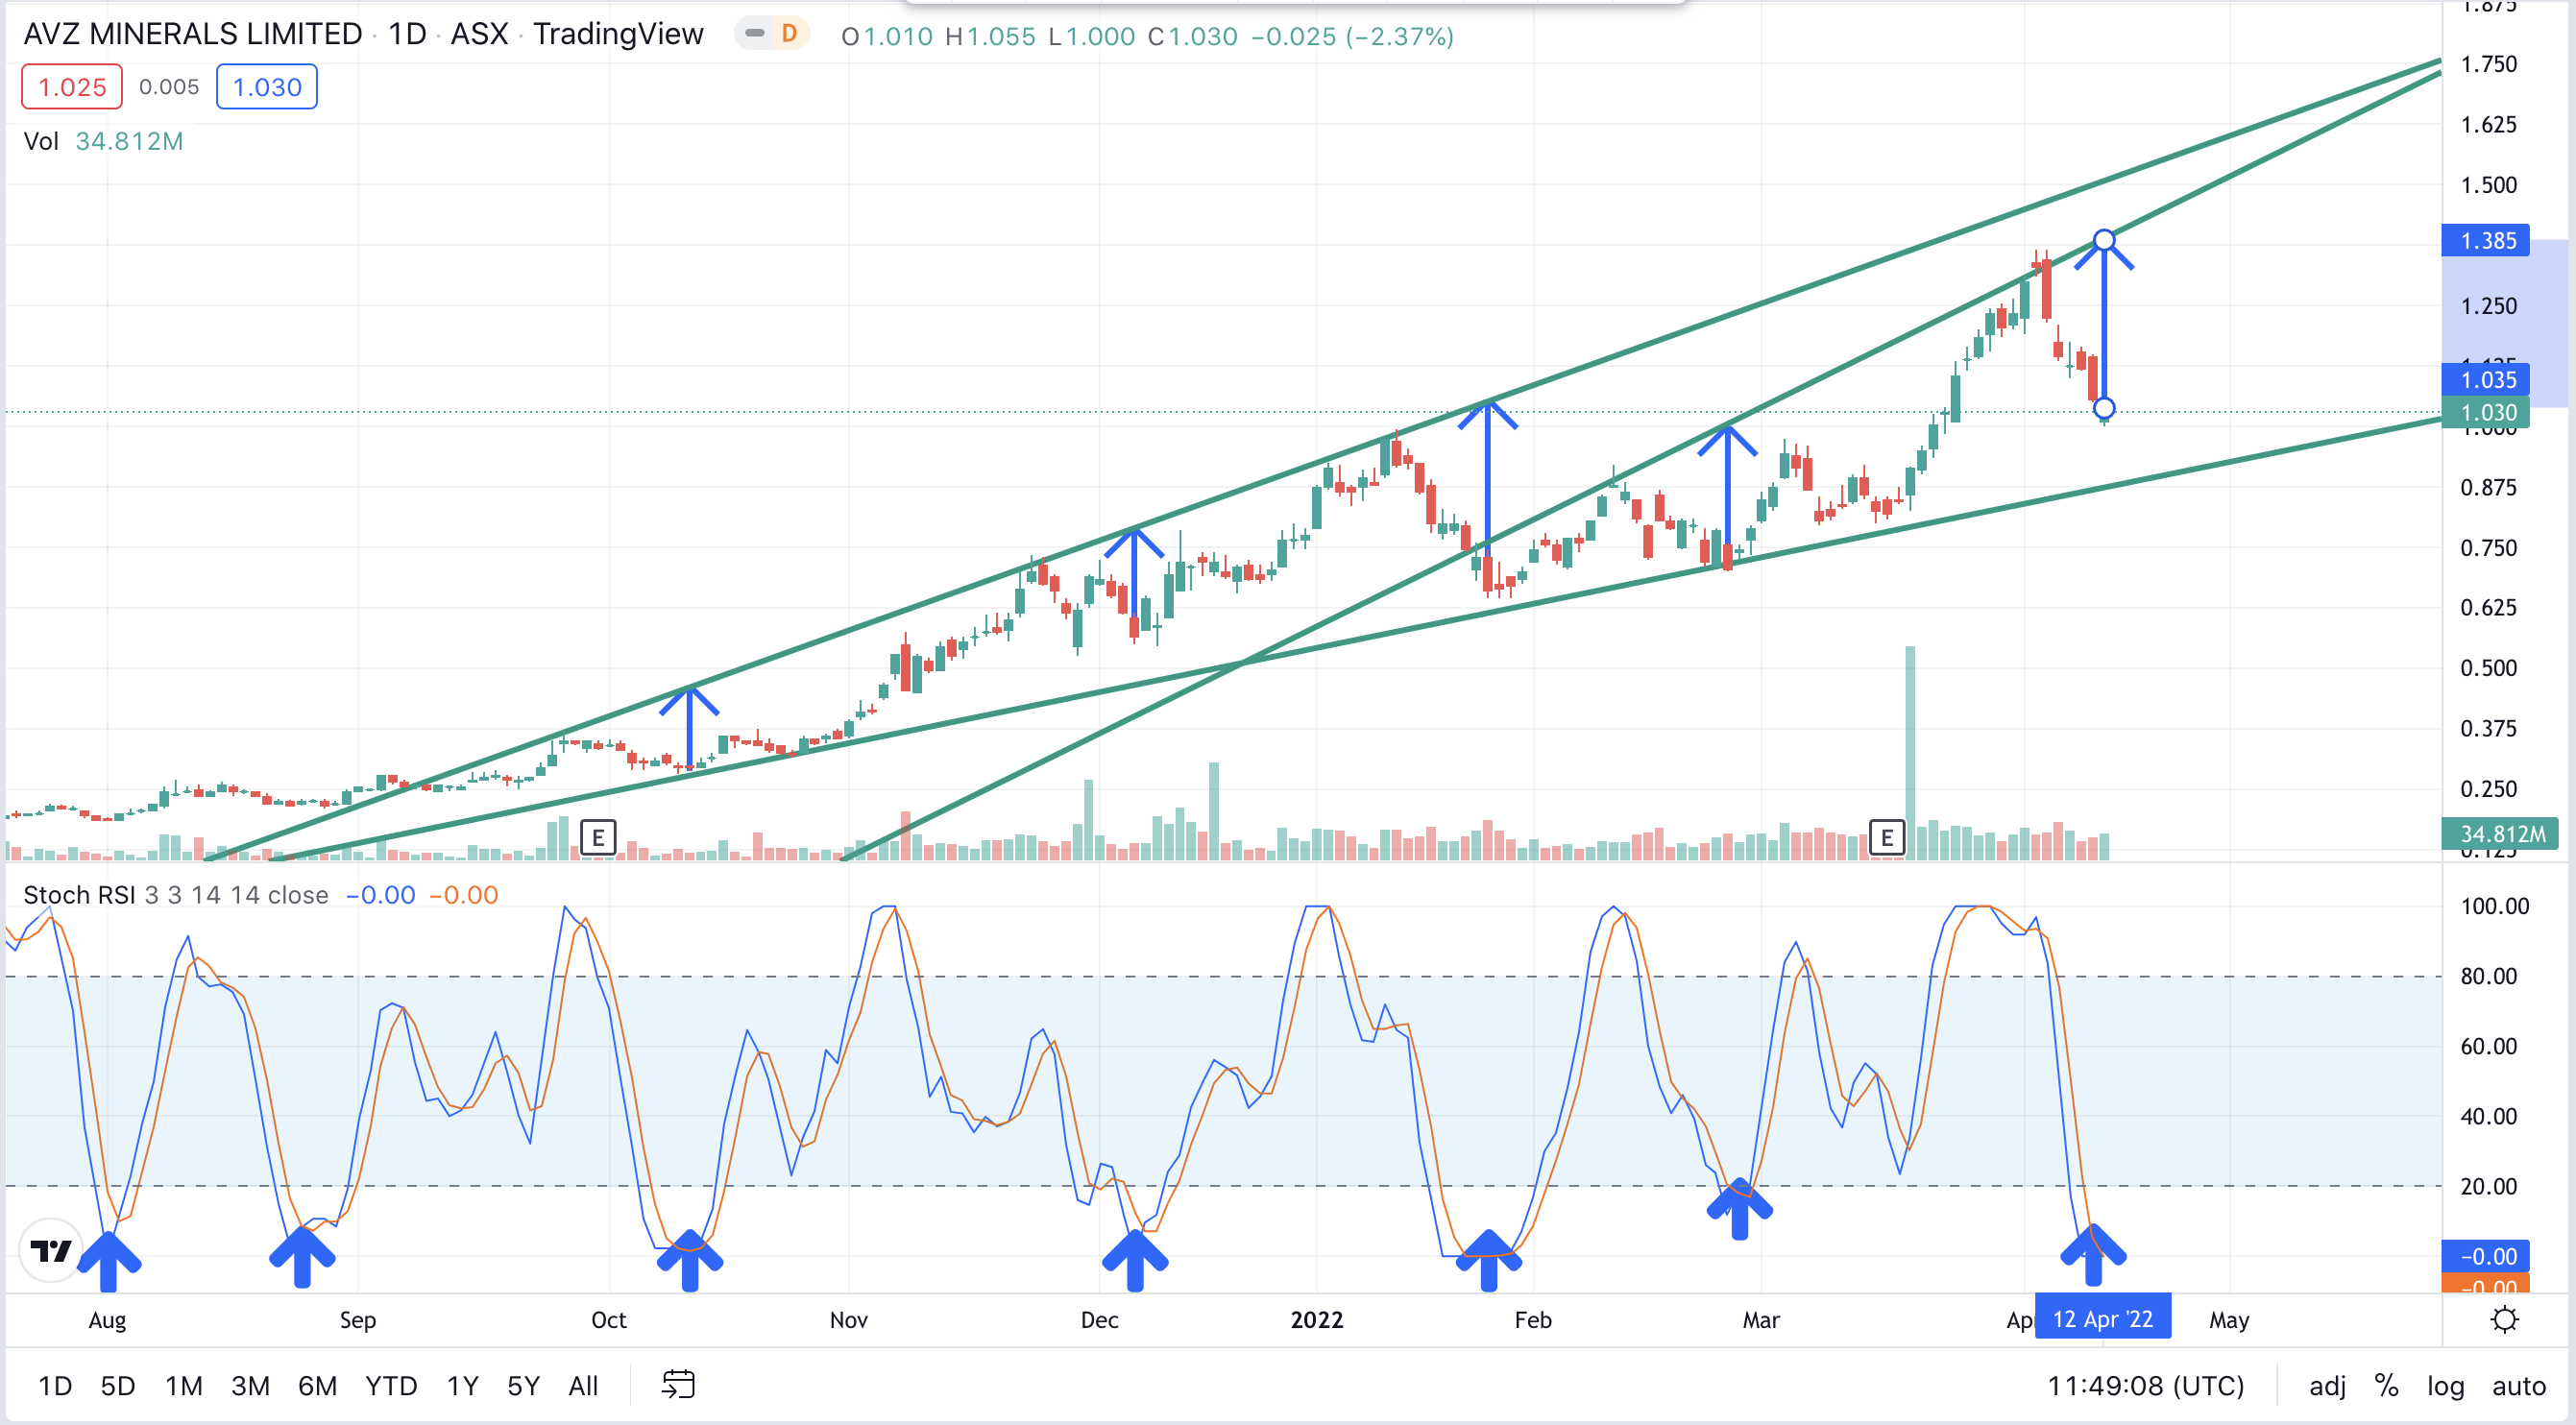Click the March earnings E marker

point(1886,837)
